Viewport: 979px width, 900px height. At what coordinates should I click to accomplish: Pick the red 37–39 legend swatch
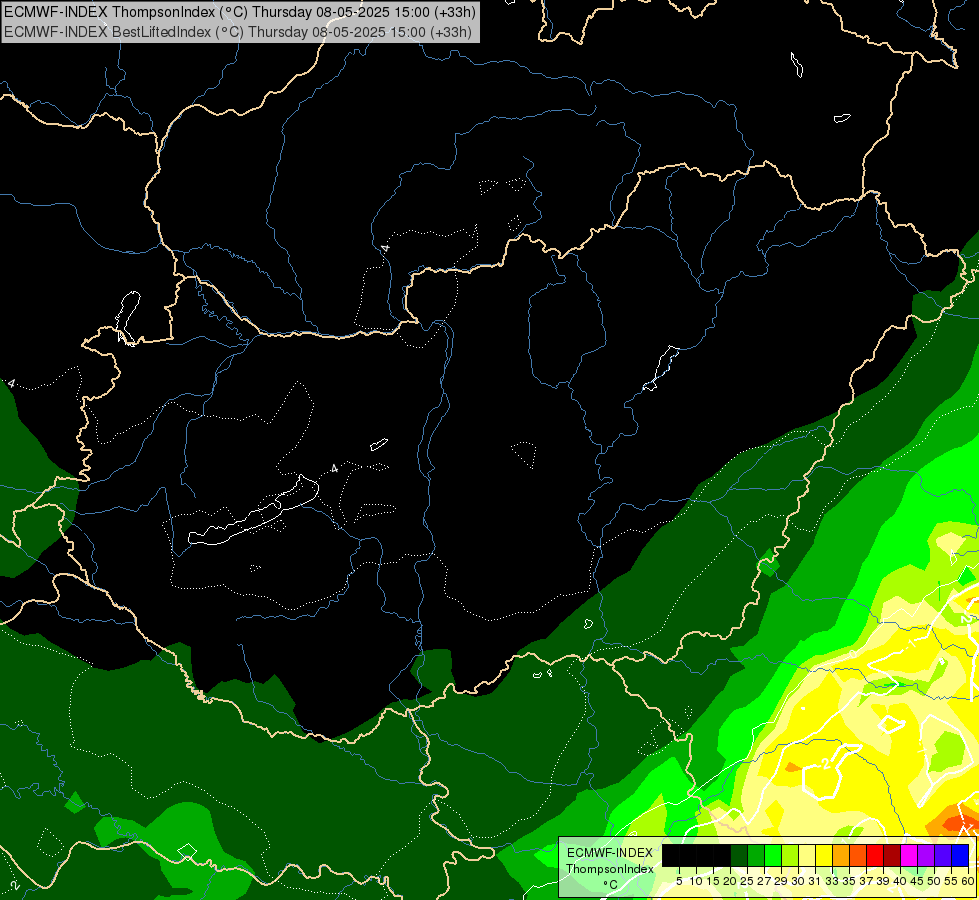[875, 855]
